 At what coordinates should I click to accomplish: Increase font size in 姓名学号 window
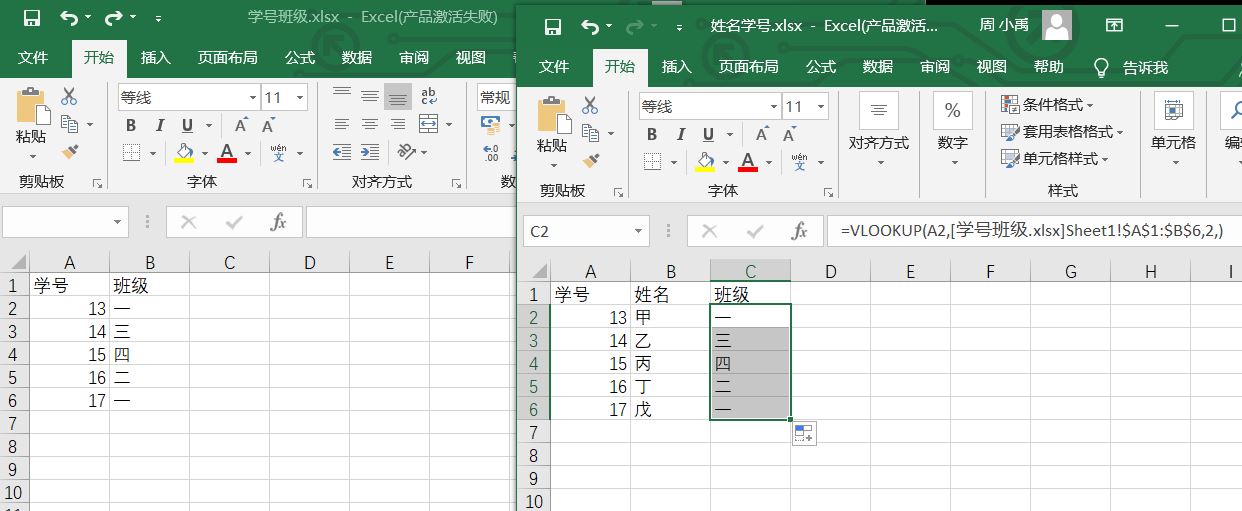(762, 134)
